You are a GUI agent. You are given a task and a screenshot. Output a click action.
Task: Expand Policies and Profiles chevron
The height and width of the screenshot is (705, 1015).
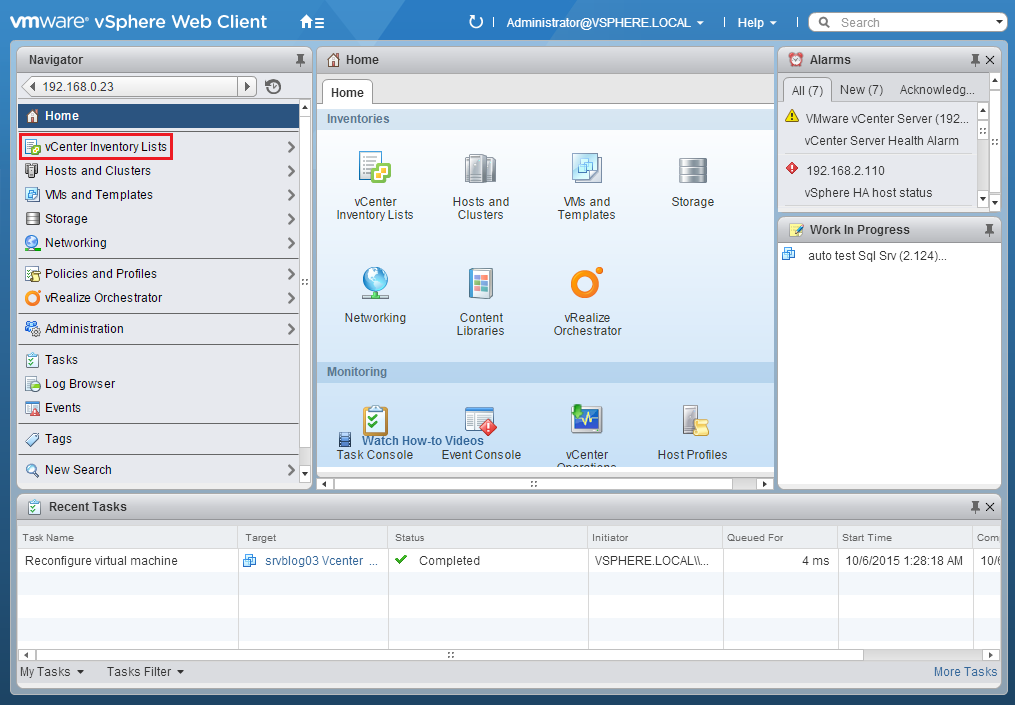[x=291, y=274]
